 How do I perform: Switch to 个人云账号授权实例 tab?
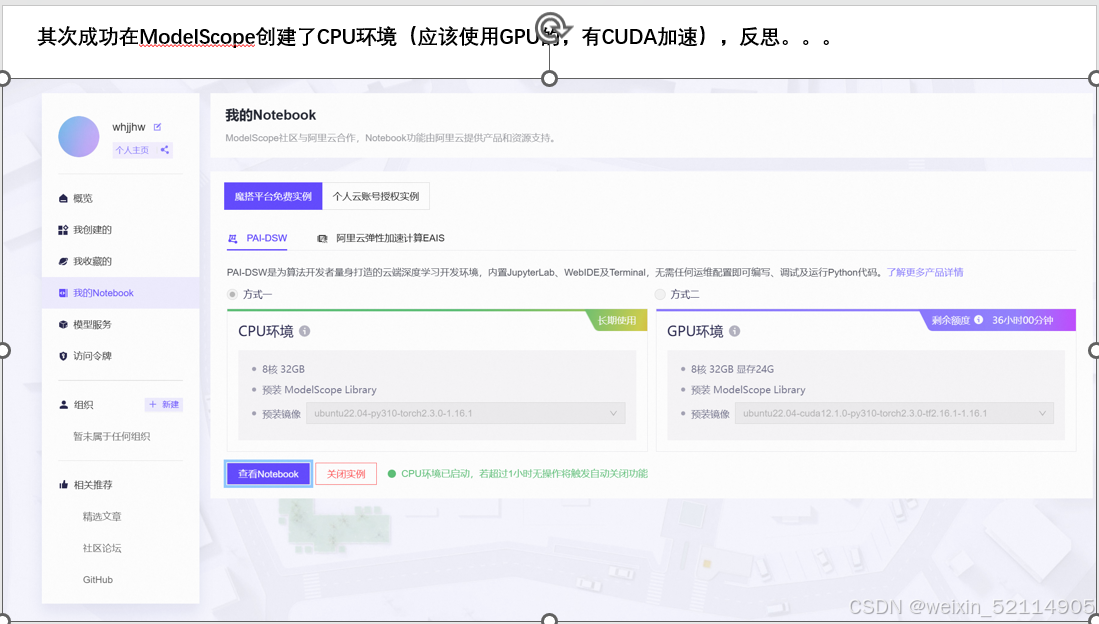tap(376, 196)
